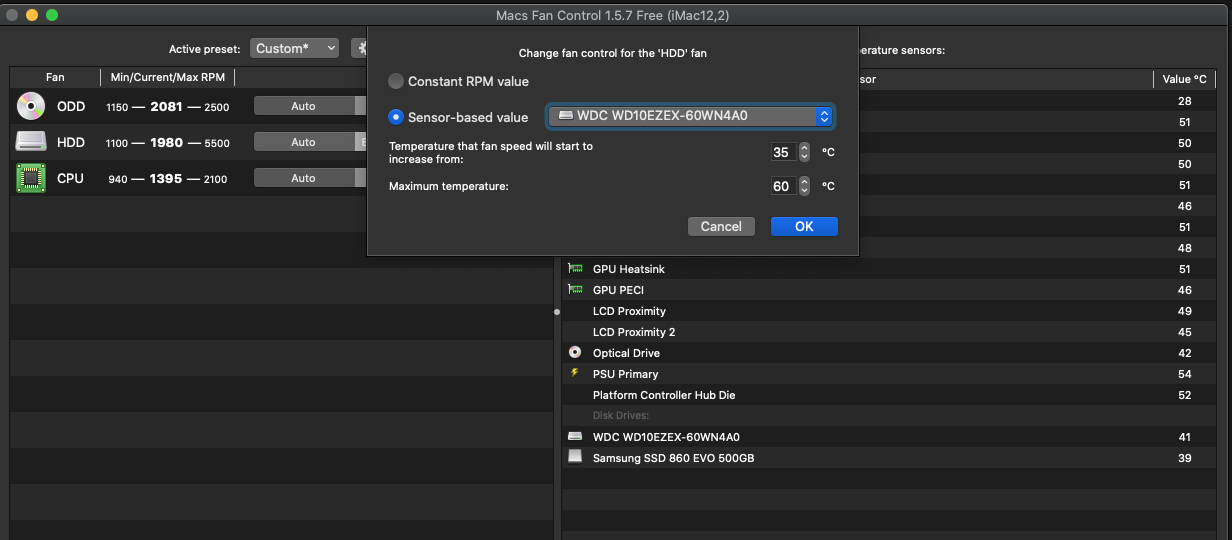Open the Active preset Custom dropdown
Image resolution: width=1232 pixels, height=540 pixels.
(x=295, y=48)
